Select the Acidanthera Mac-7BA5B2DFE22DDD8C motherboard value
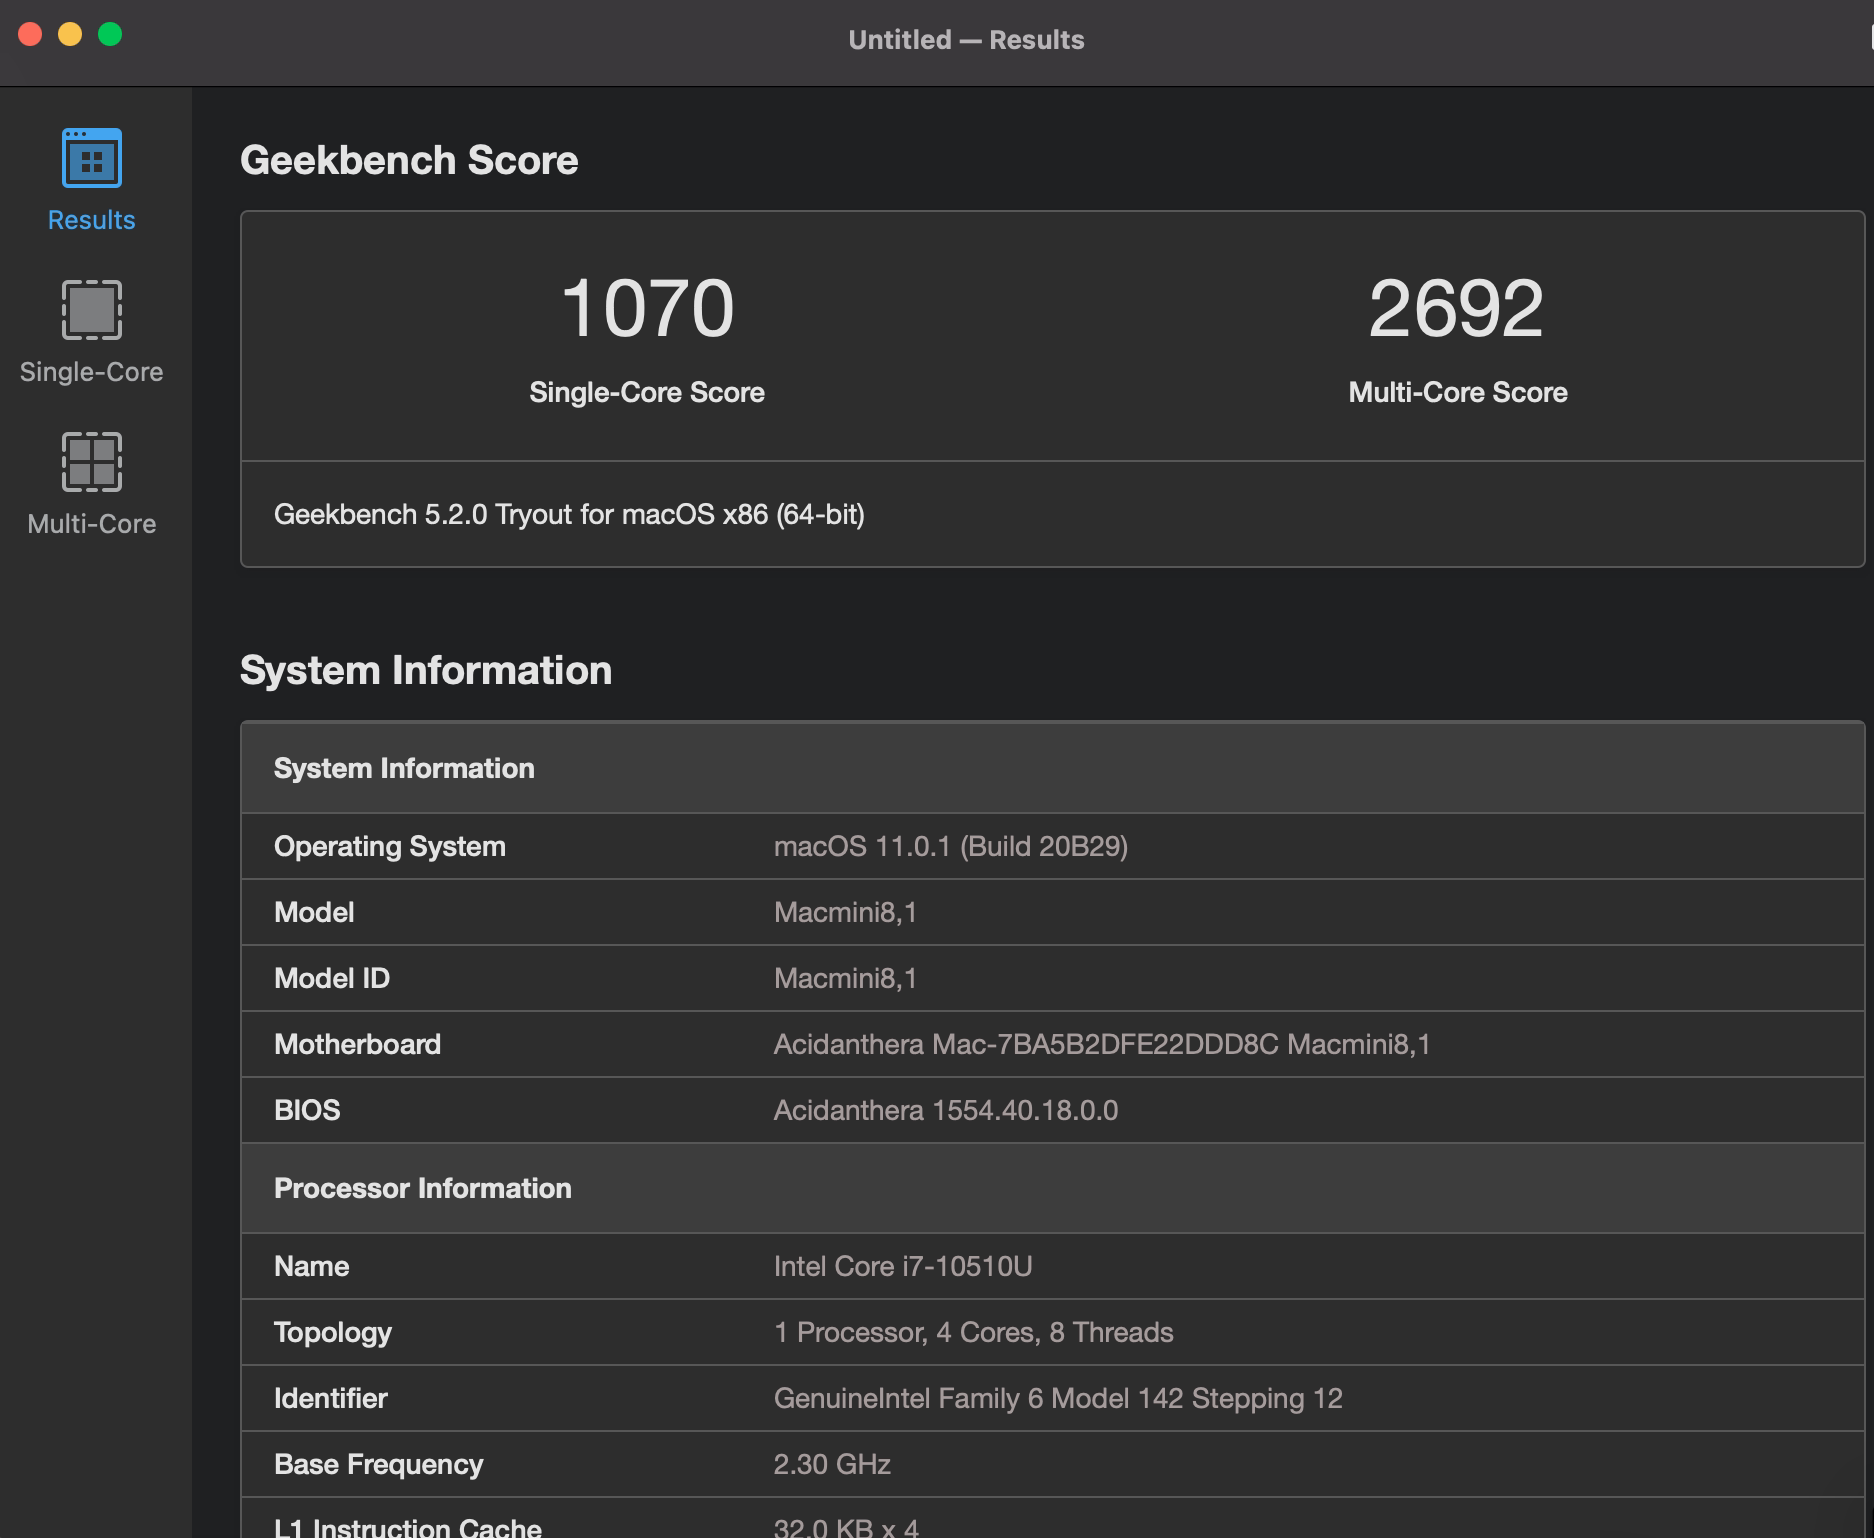This screenshot has height=1538, width=1874. point(1101,1044)
